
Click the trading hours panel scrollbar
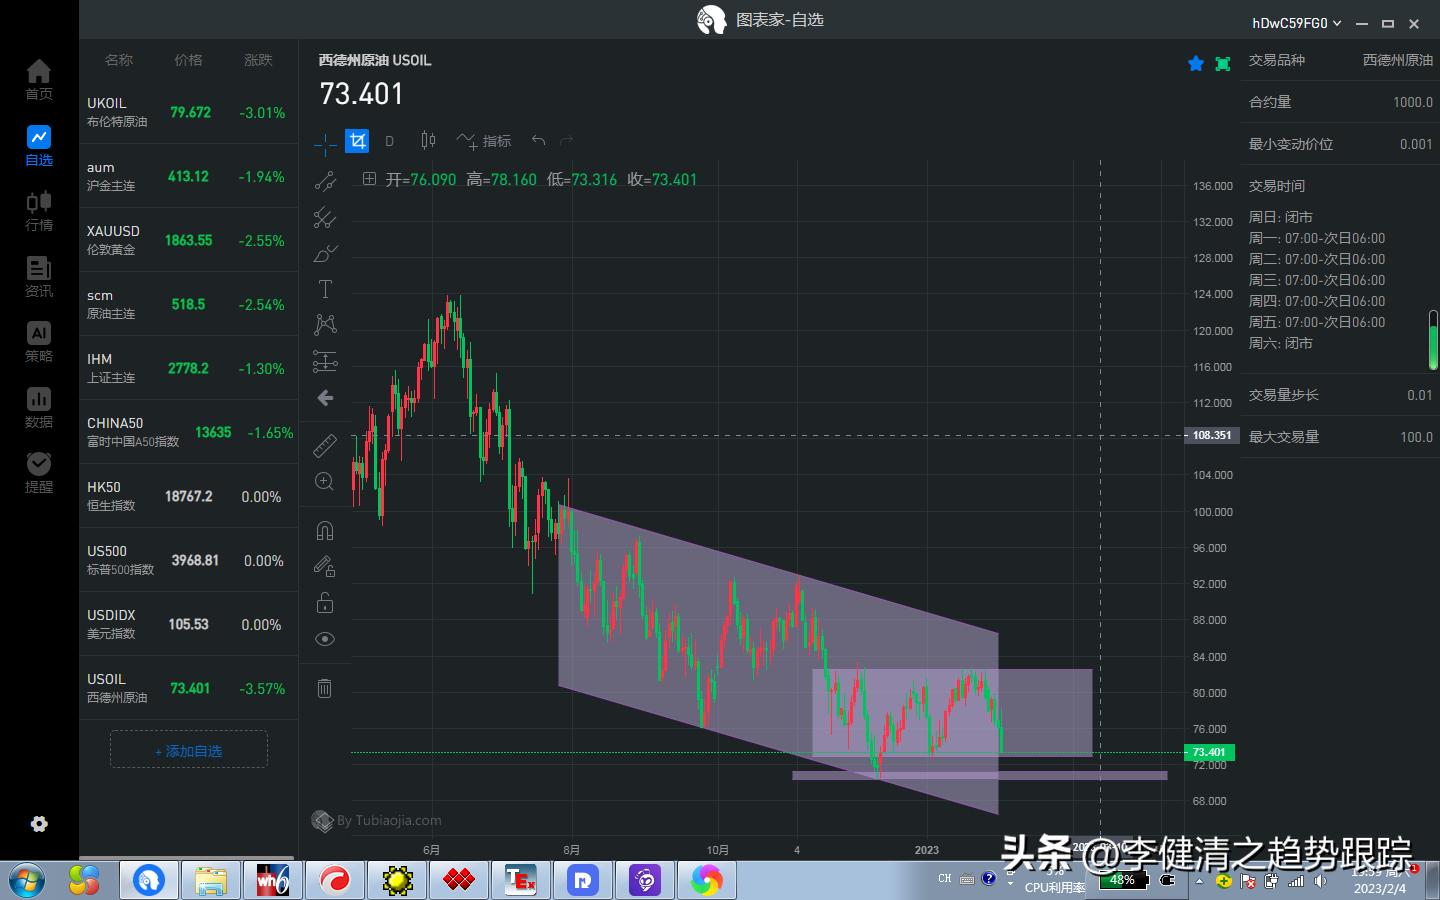coord(1433,340)
